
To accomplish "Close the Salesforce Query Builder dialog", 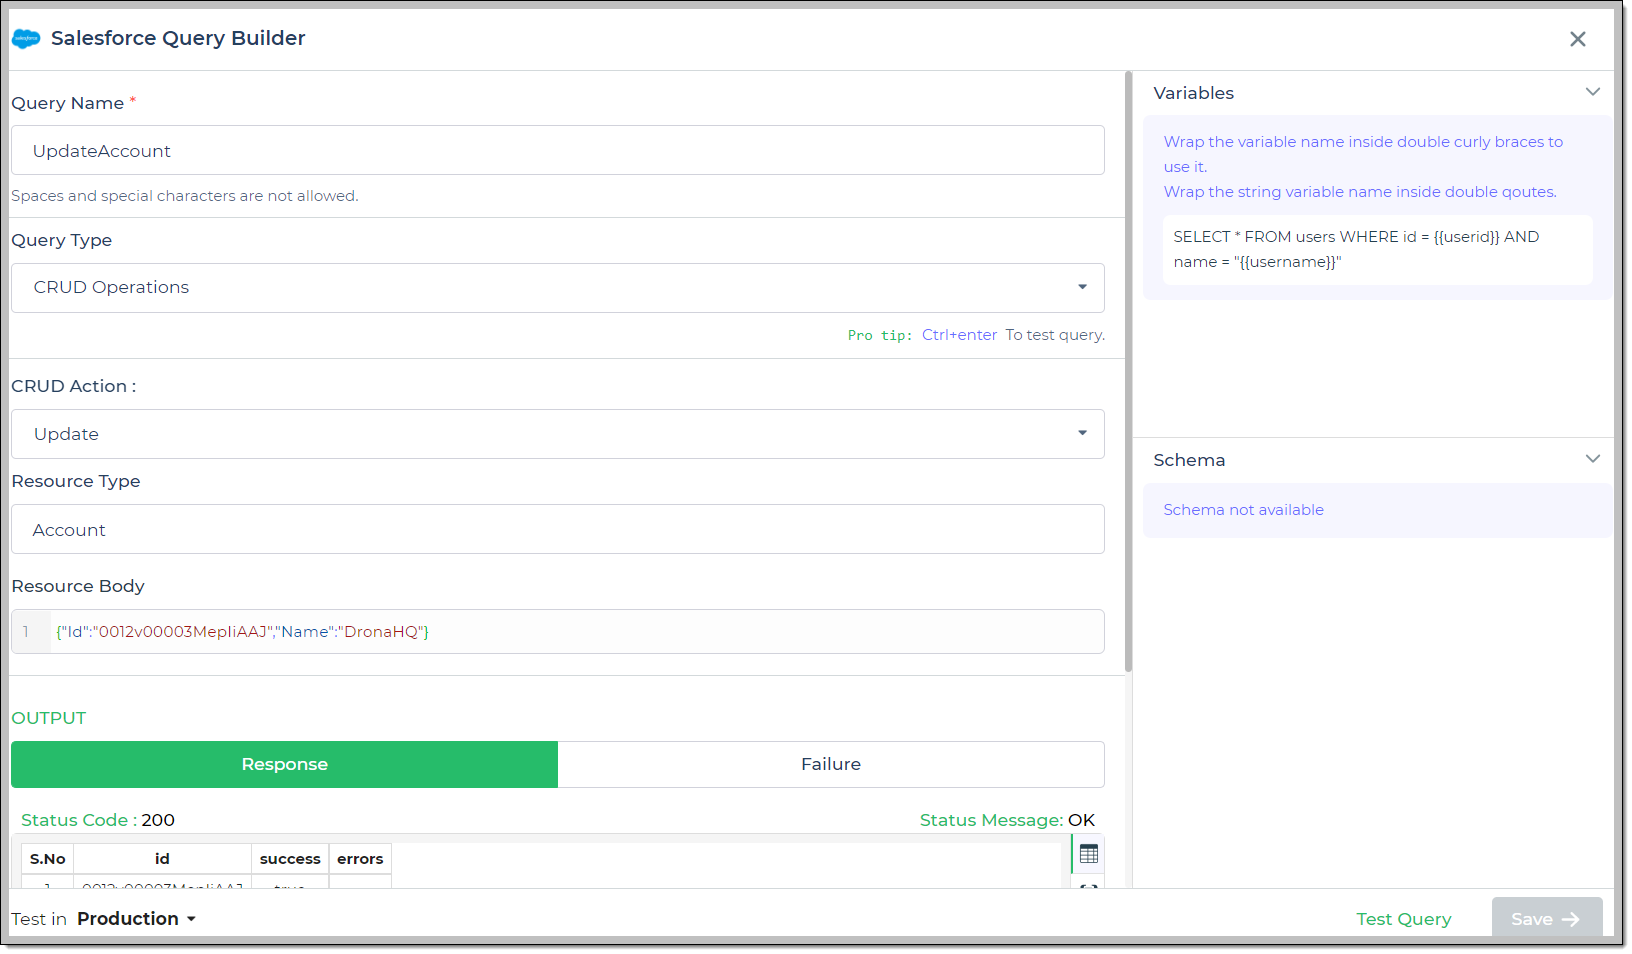I will pyautogui.click(x=1578, y=39).
